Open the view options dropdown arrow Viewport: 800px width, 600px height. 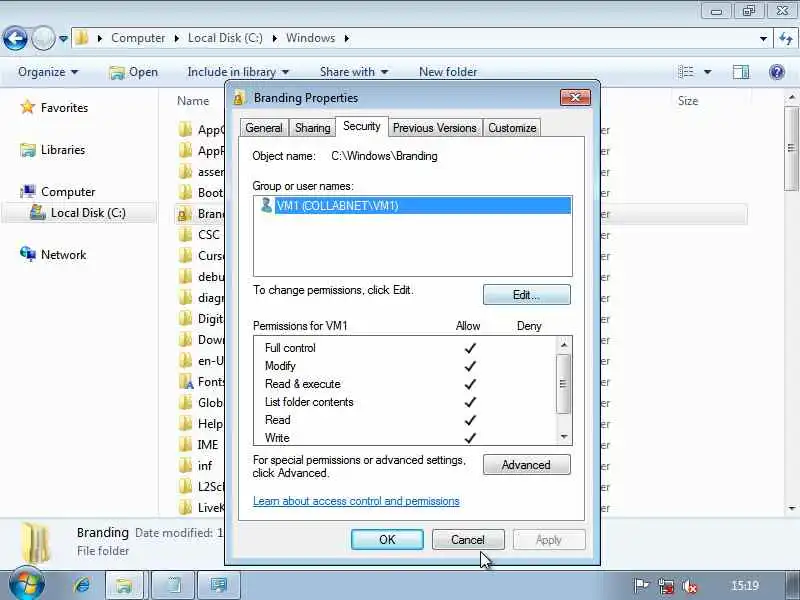(x=708, y=72)
